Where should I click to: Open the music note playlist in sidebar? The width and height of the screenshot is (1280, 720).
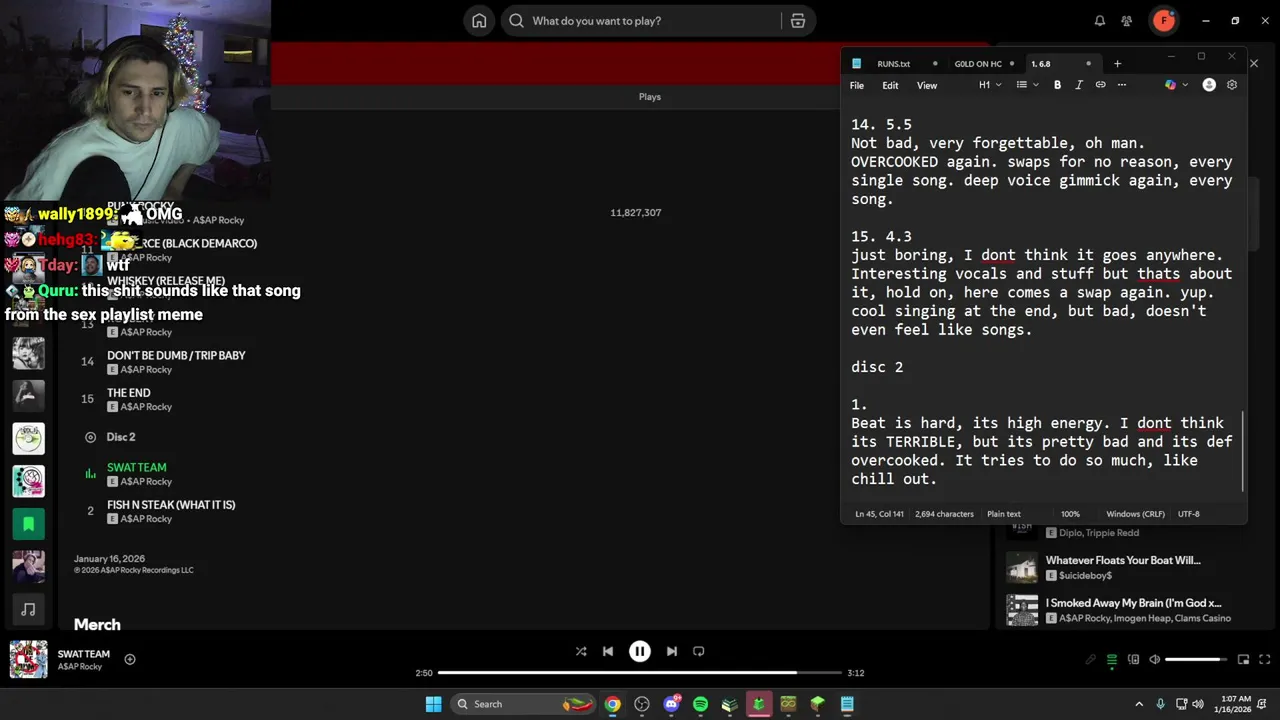point(28,609)
